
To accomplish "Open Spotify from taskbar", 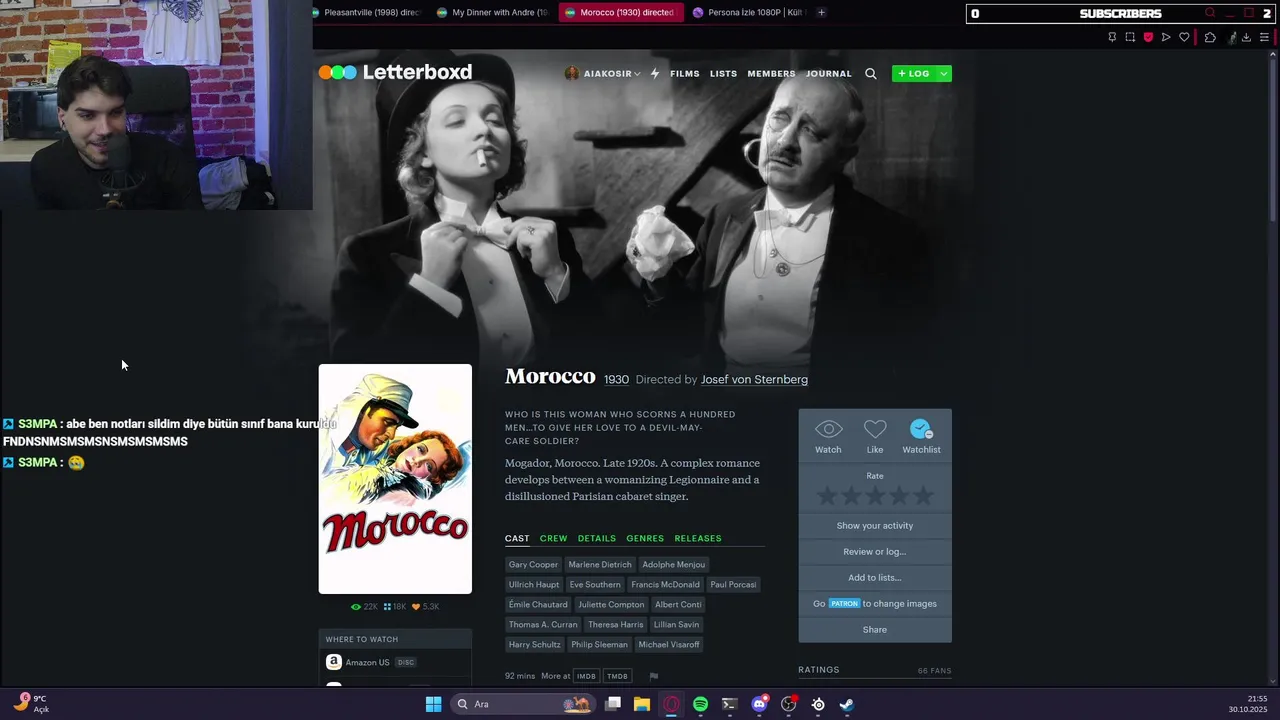I will (x=700, y=704).
